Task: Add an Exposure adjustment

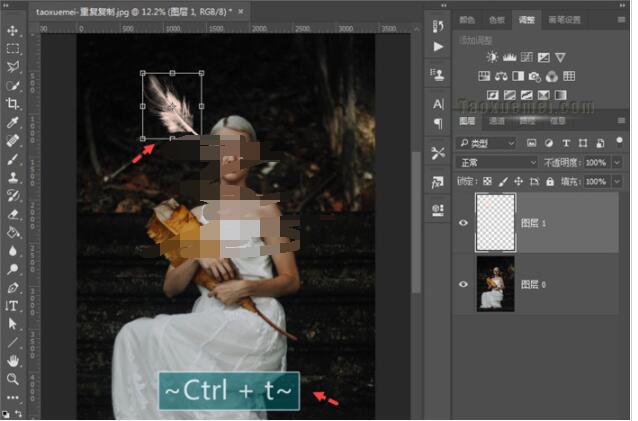Action: (x=544, y=57)
